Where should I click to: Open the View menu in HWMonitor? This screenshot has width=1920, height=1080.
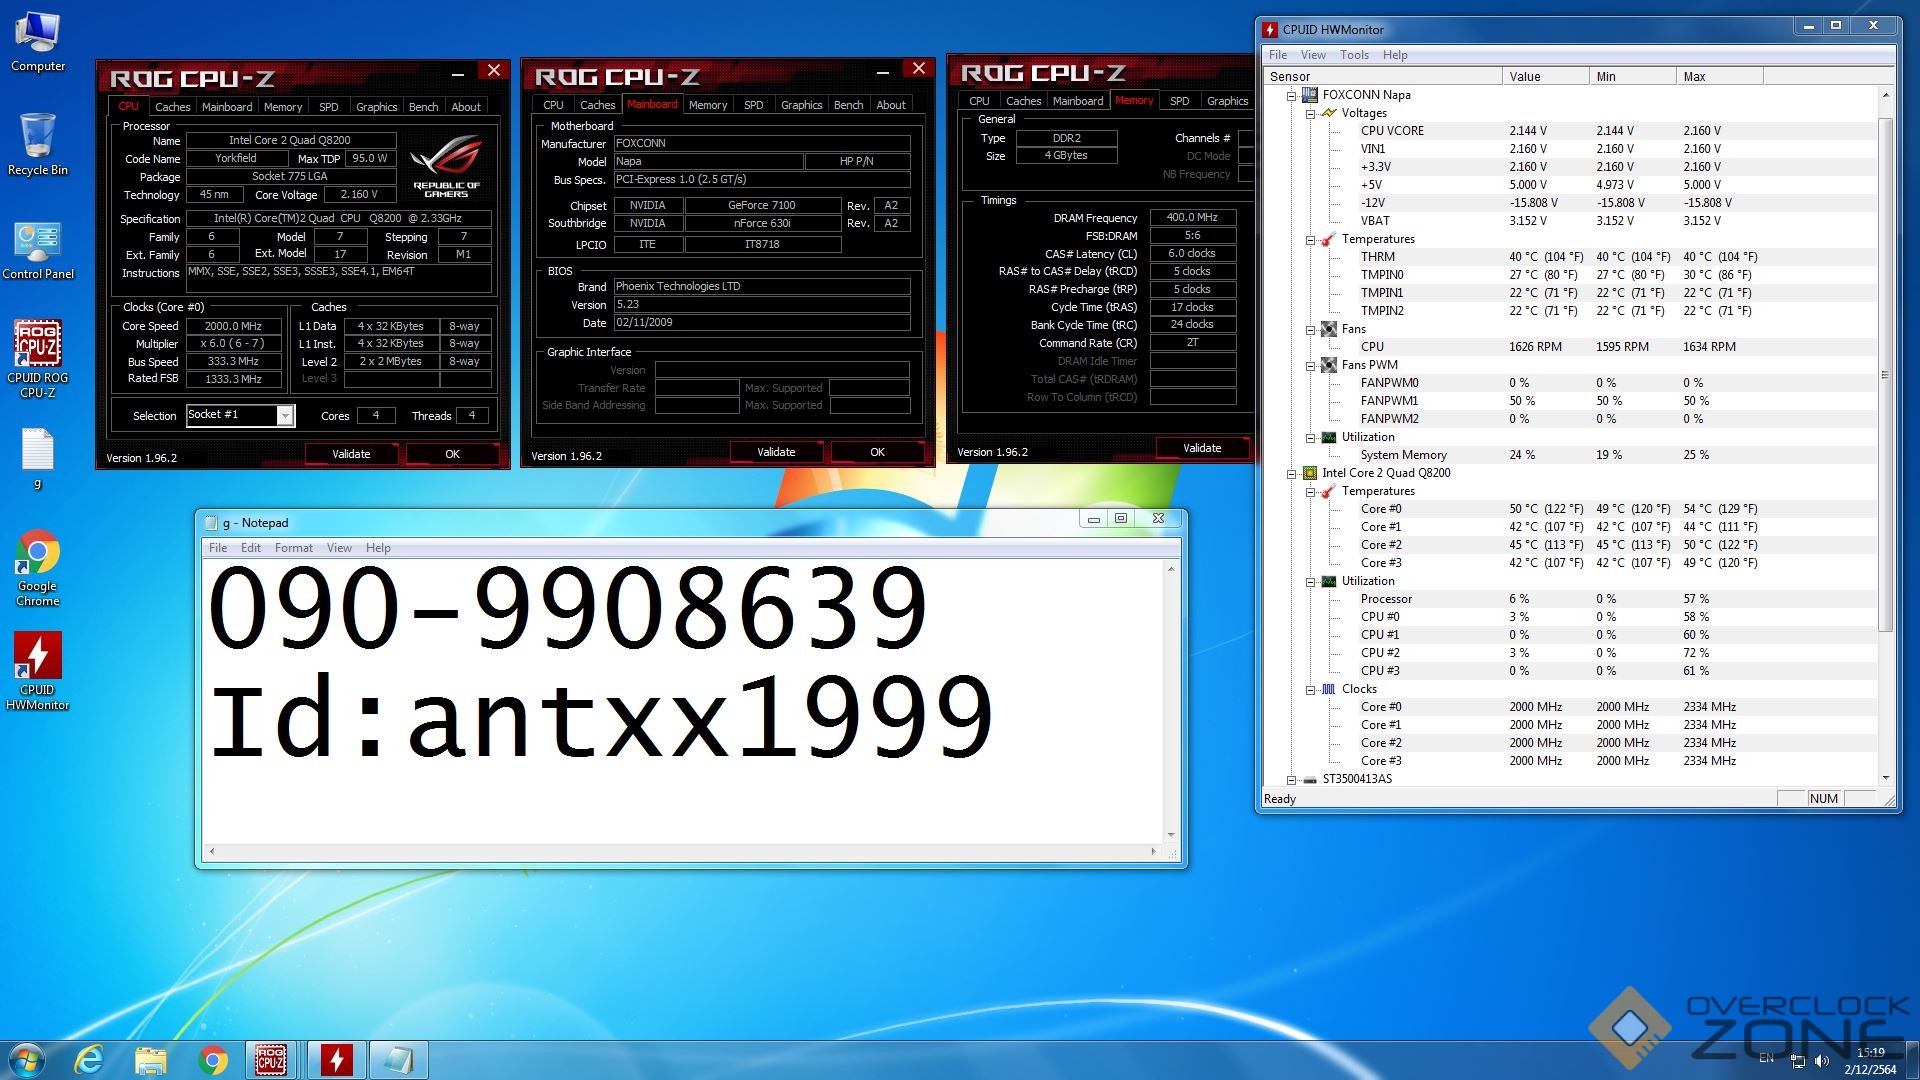pyautogui.click(x=1313, y=55)
